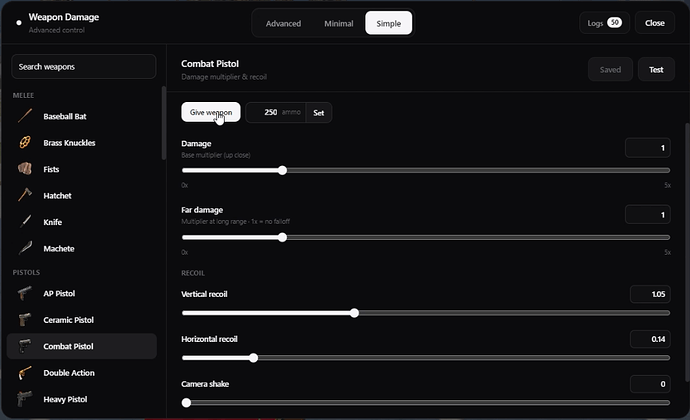
Task: Switch to the Advanced tab
Action: tap(283, 23)
